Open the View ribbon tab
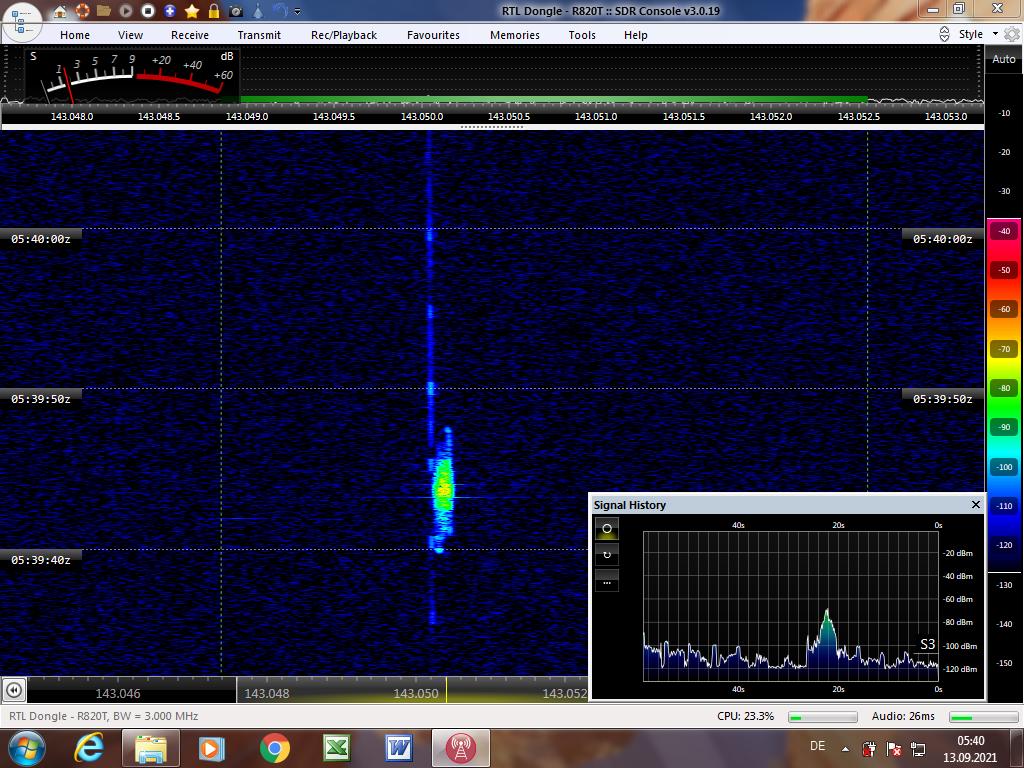Image resolution: width=1024 pixels, height=768 pixels. [x=130, y=35]
